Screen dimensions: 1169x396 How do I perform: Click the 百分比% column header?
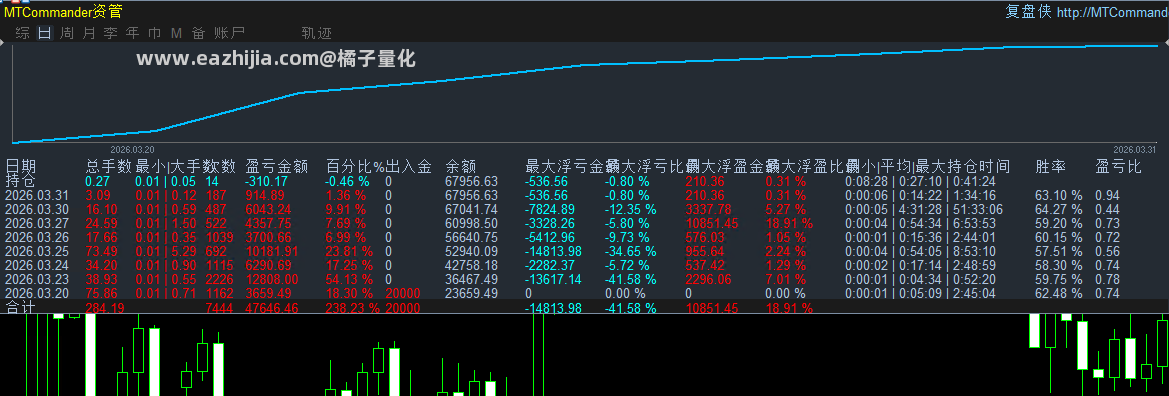[x=355, y=166]
